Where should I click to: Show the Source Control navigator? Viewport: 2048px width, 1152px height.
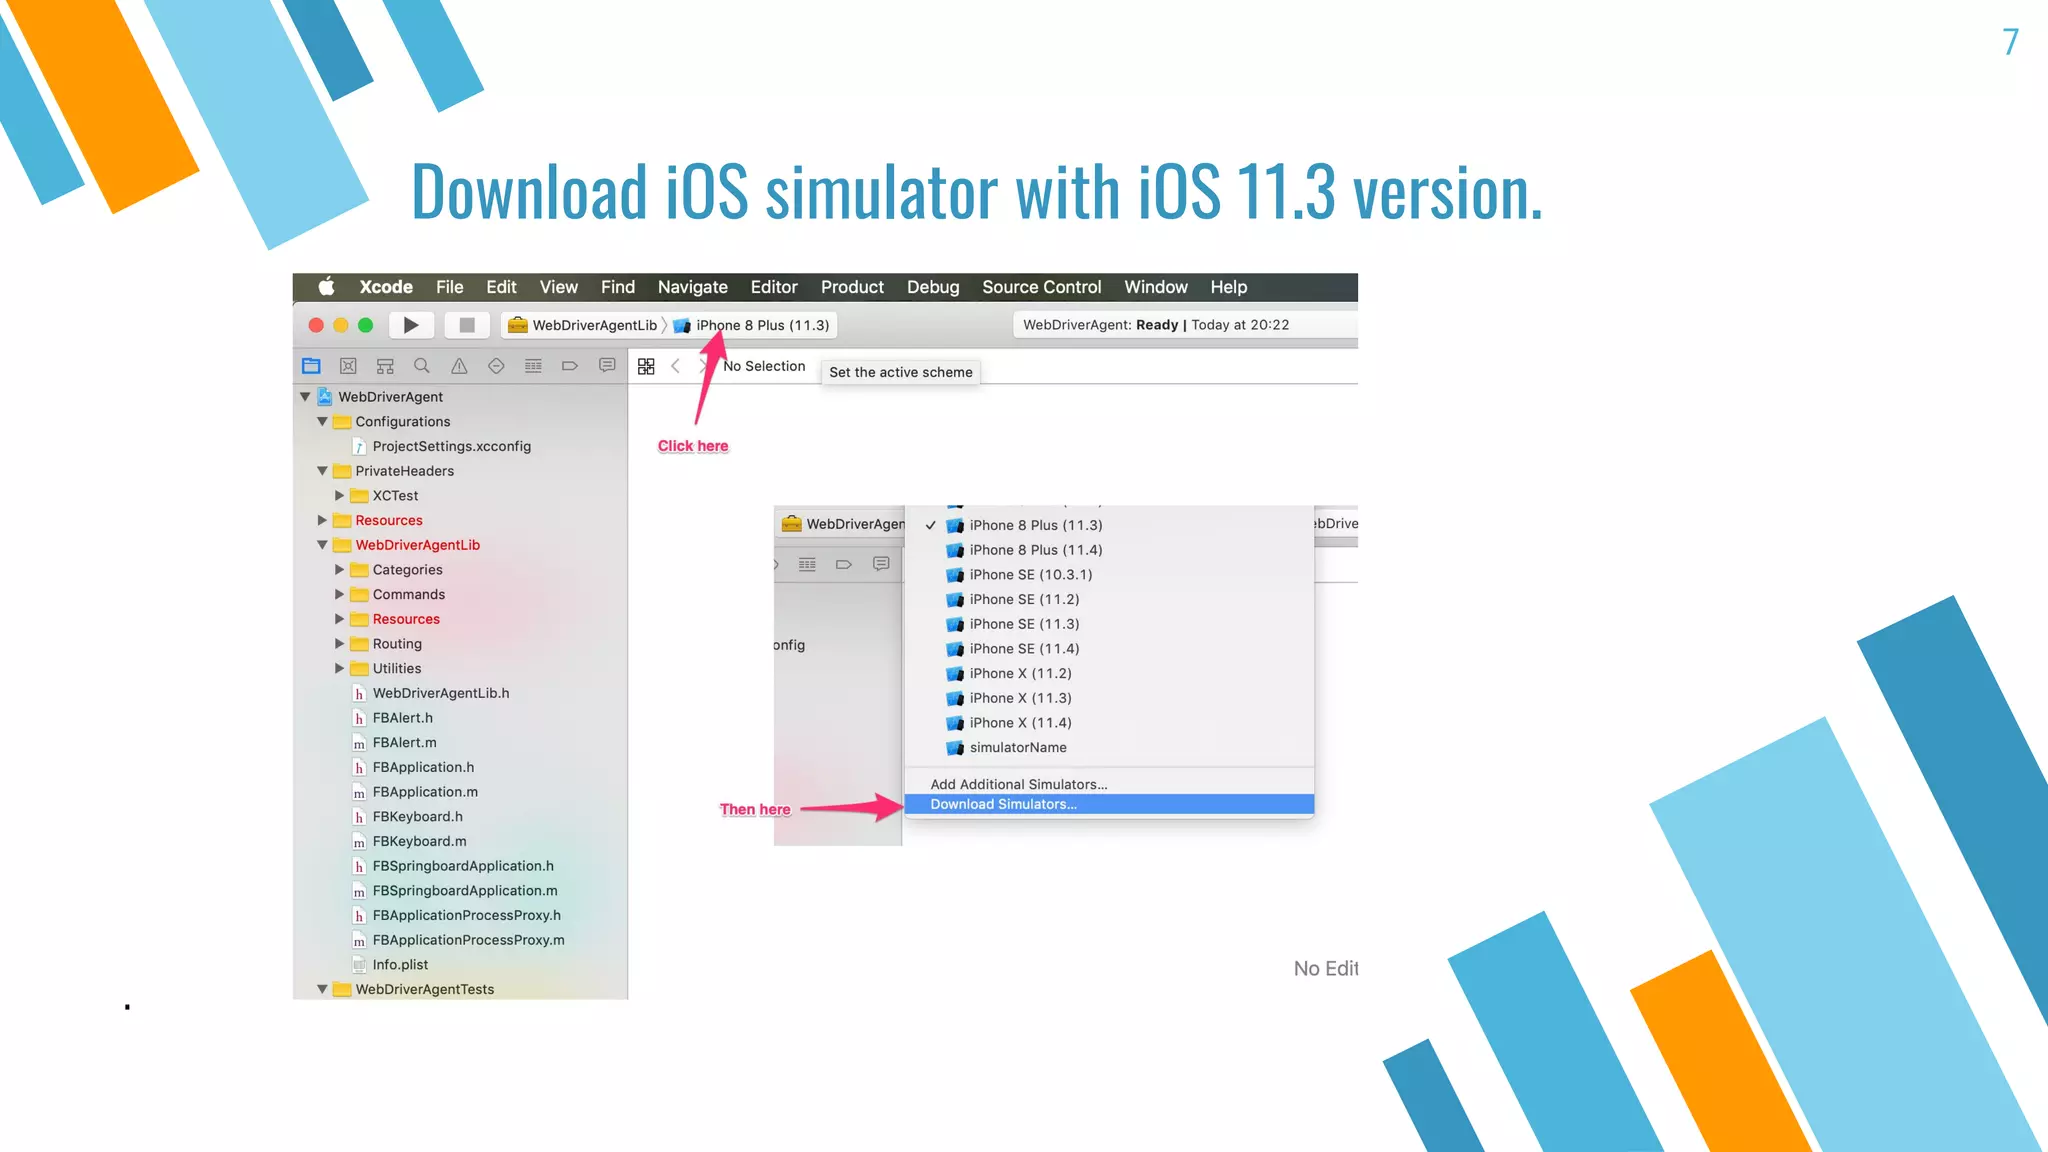click(348, 366)
